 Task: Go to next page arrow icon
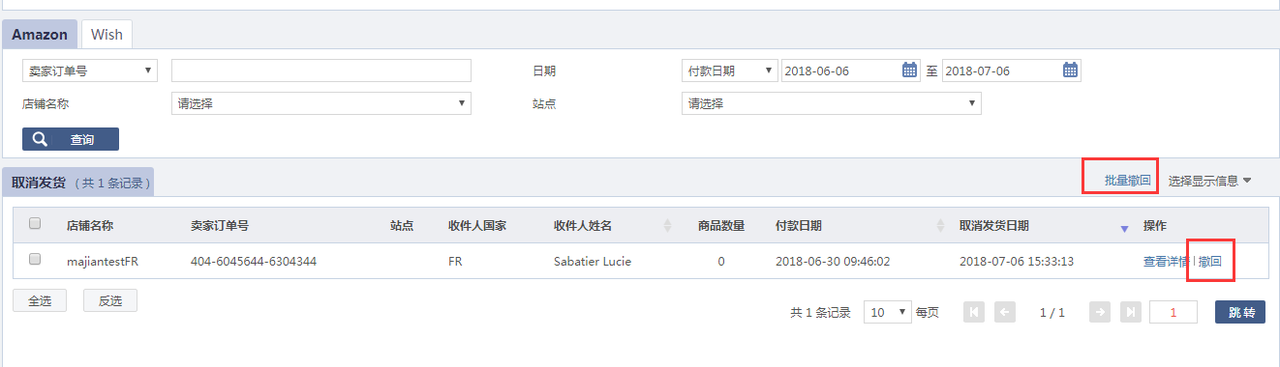point(1100,312)
